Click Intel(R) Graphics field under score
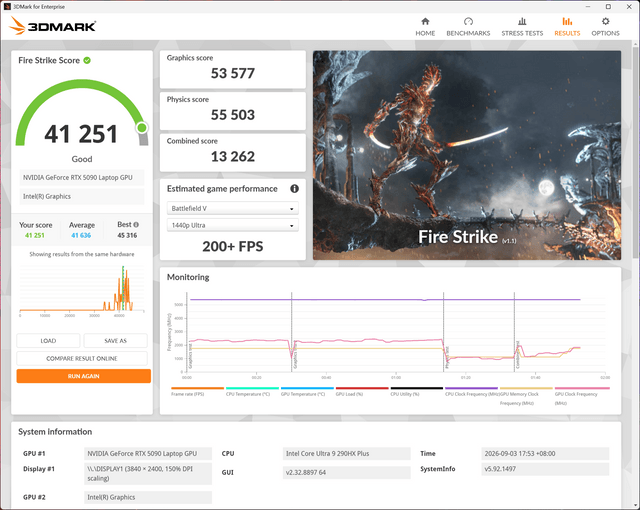Screen dimensions: 640x510 click(82, 196)
